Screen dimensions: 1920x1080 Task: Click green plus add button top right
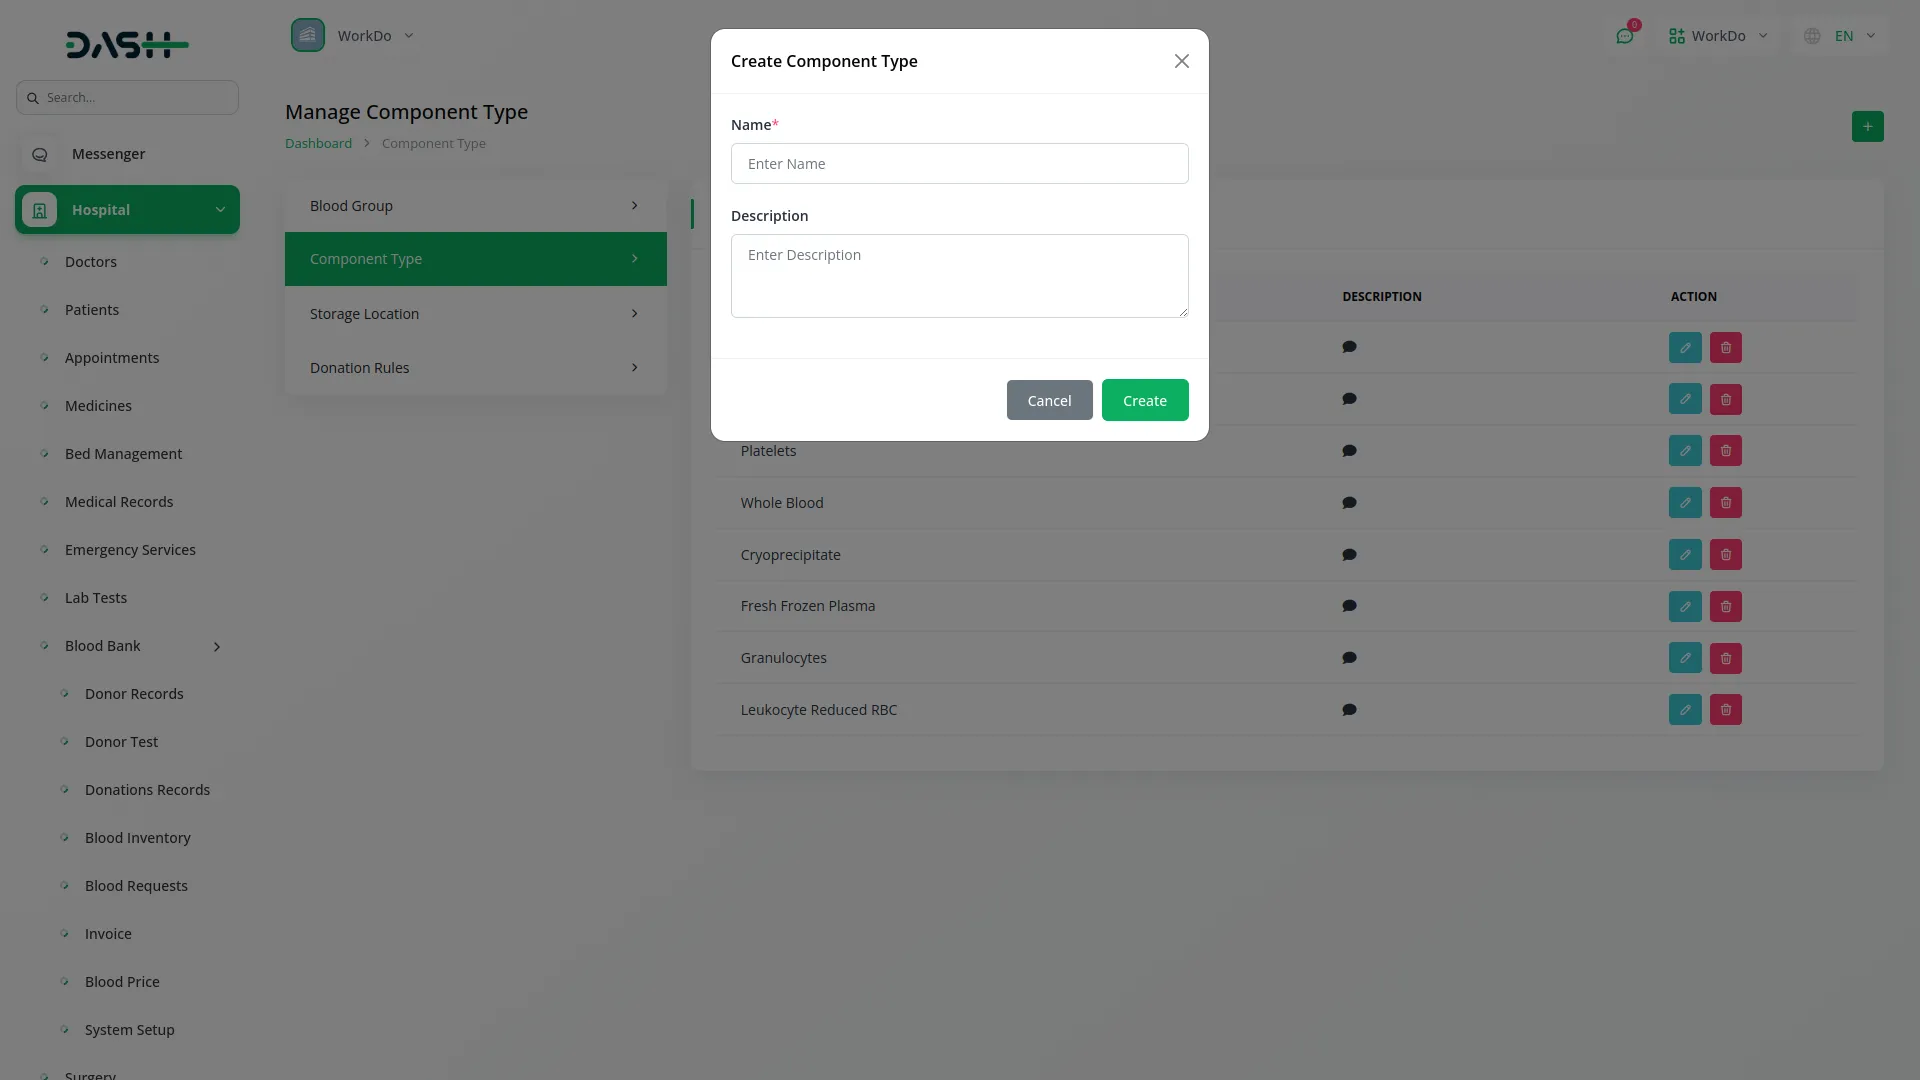coord(1867,127)
